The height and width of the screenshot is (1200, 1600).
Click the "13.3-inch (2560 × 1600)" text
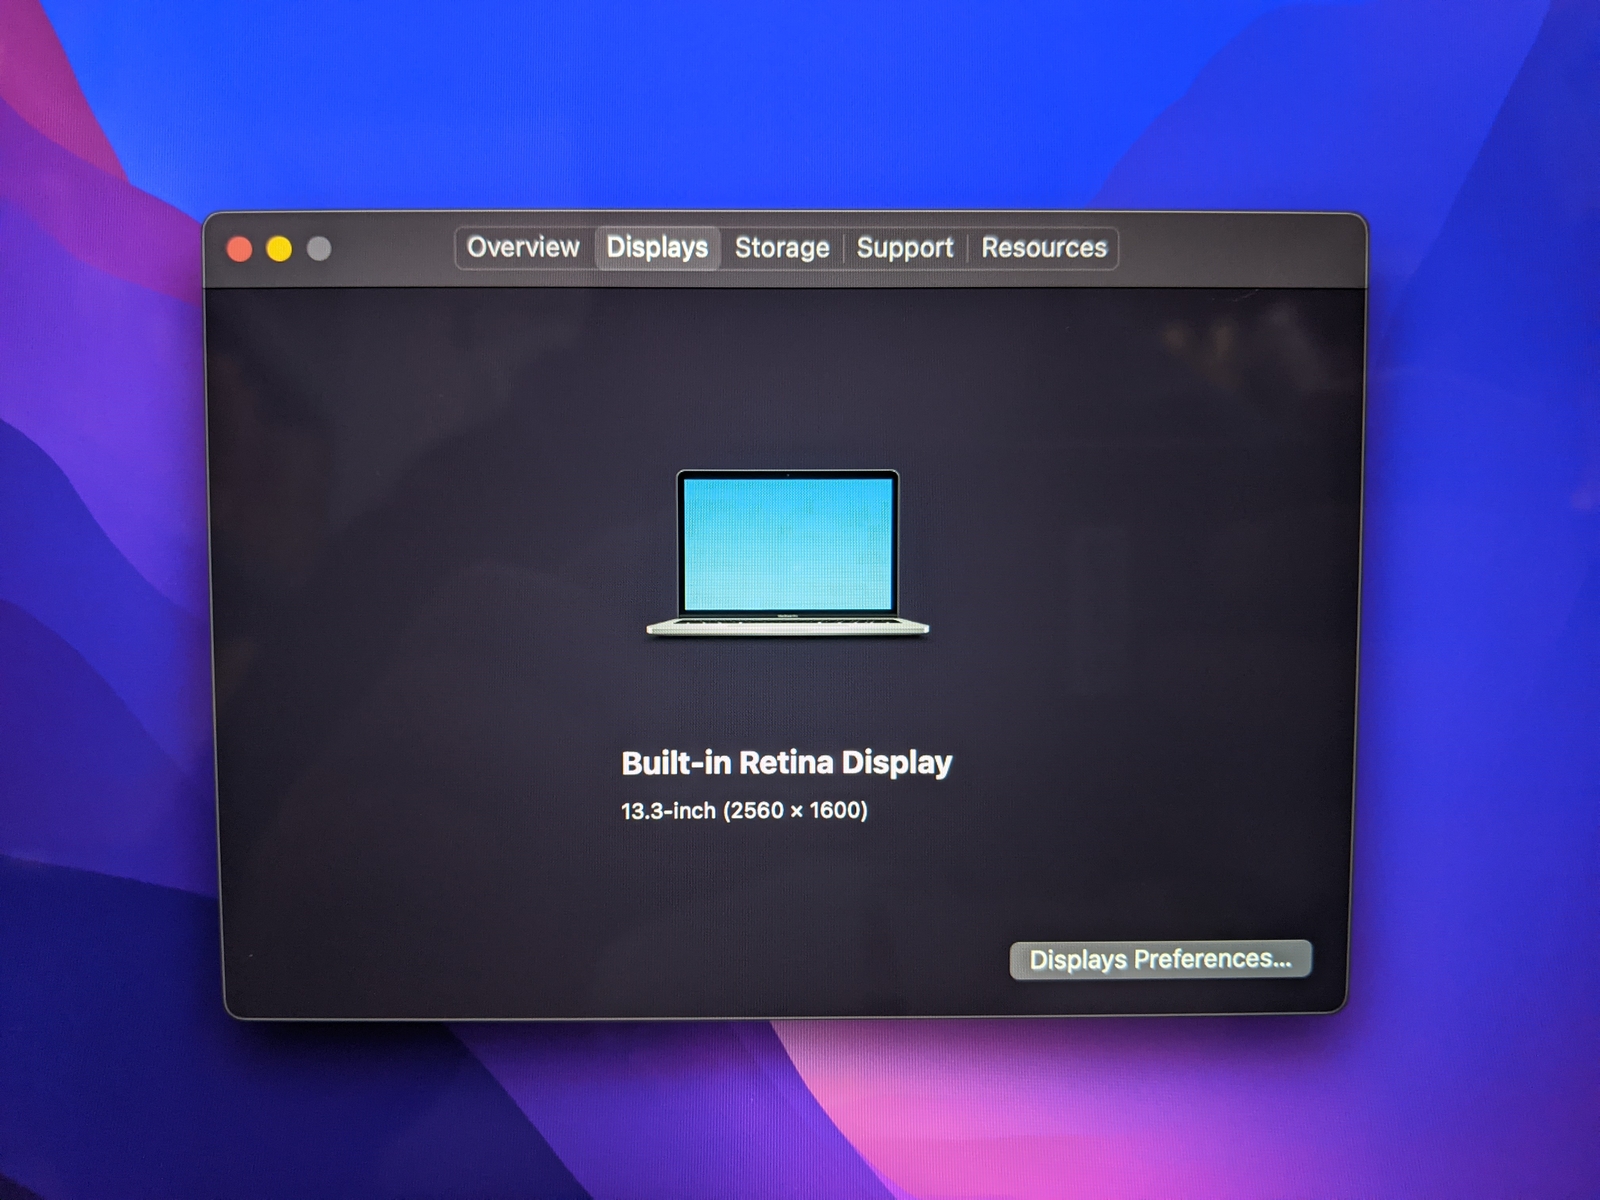[744, 811]
